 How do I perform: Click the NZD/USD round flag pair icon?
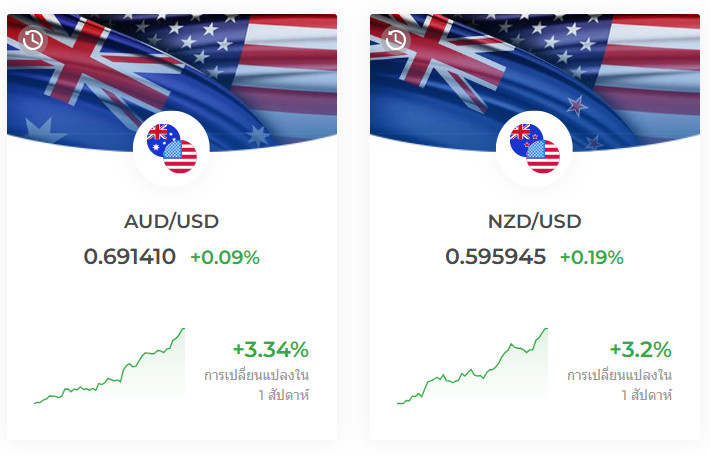click(x=534, y=149)
